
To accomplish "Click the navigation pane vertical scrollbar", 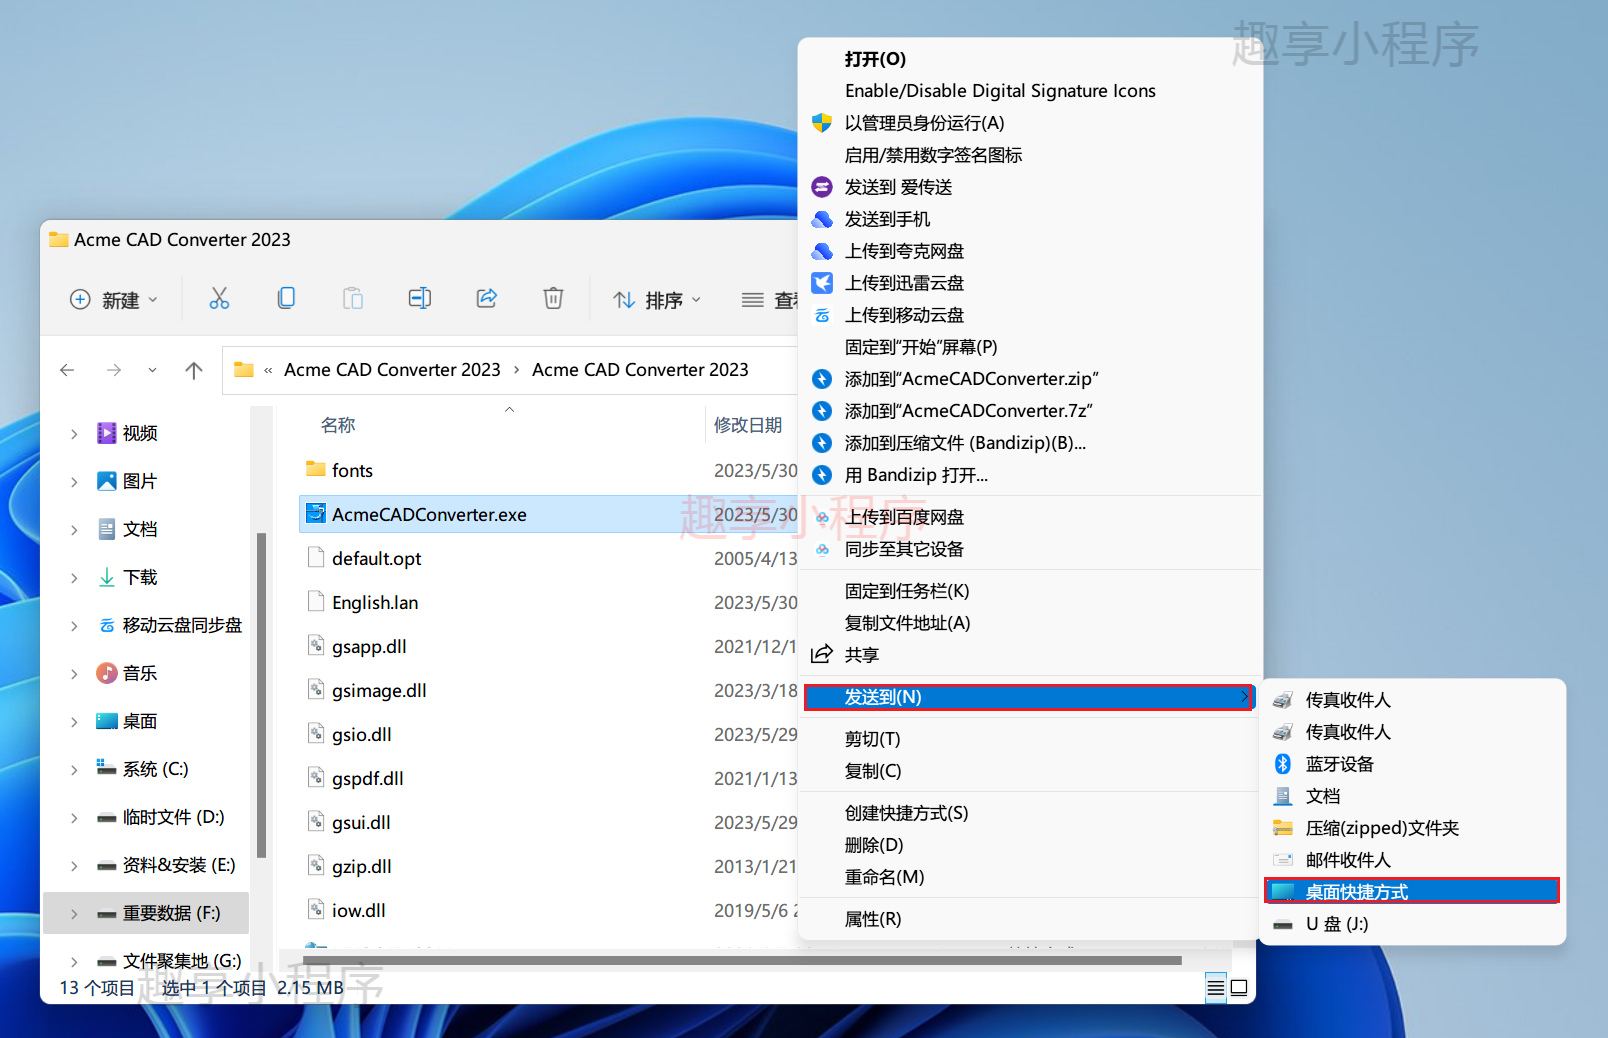I will click(261, 695).
